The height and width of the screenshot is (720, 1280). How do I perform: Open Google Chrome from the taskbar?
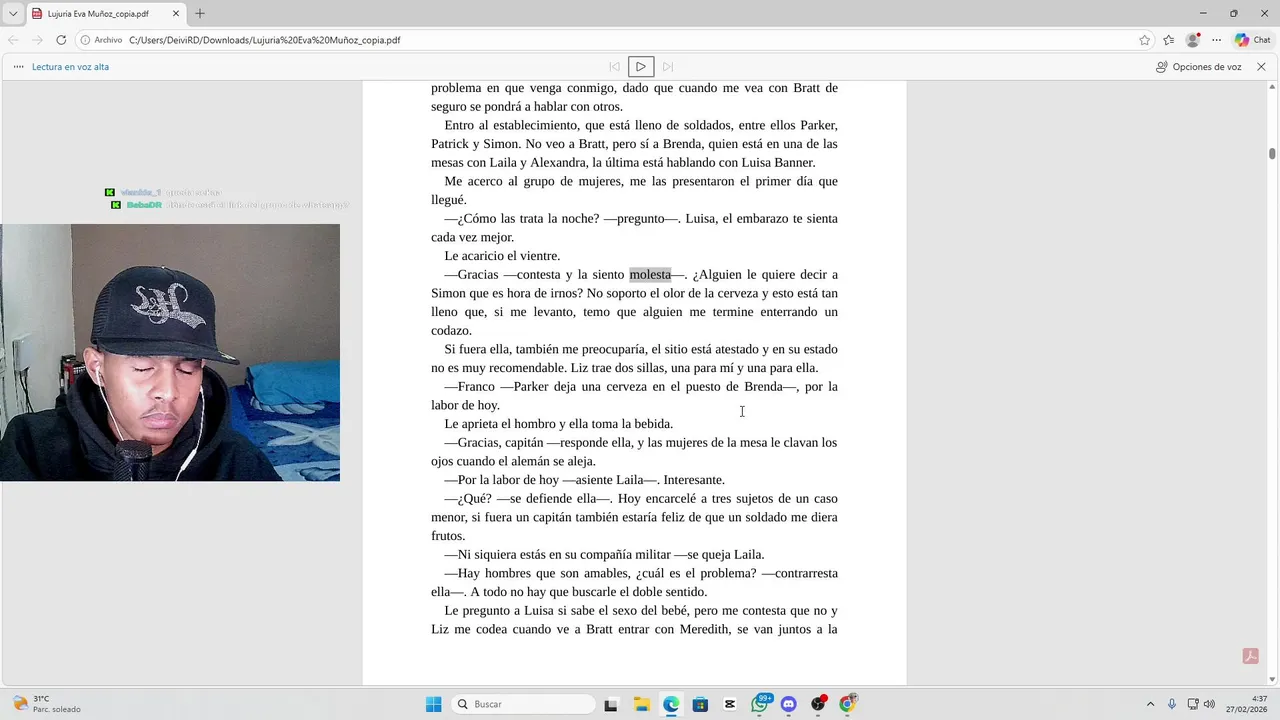pos(848,704)
